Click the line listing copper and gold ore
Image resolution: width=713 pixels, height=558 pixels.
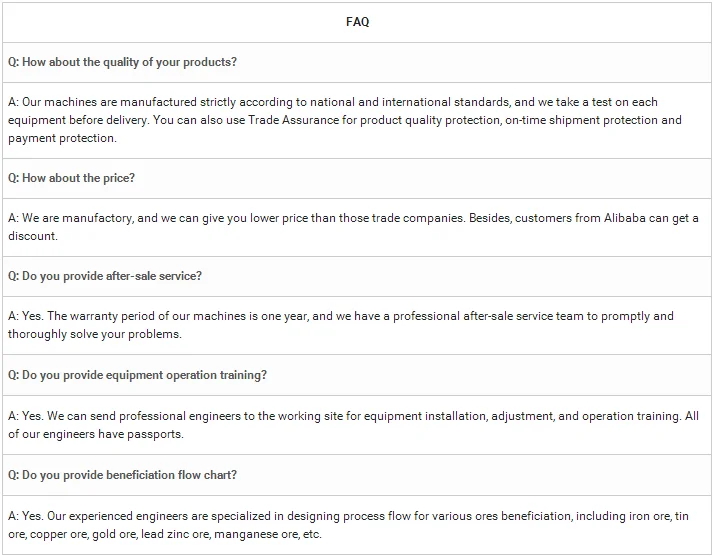[x=165, y=534]
